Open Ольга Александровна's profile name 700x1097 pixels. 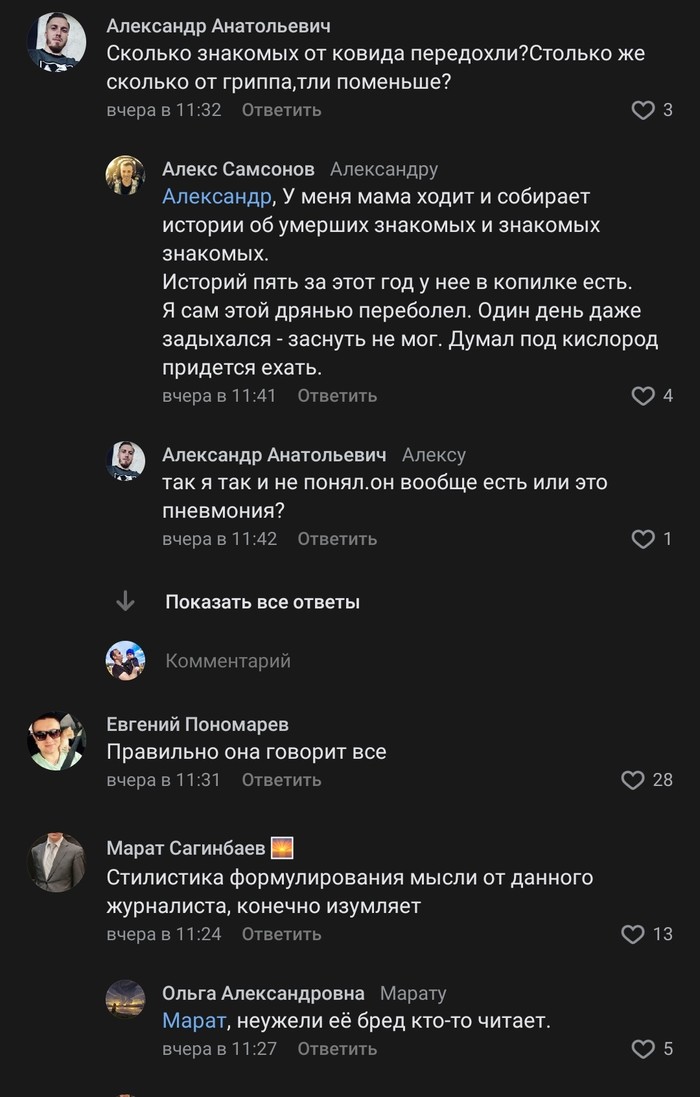(x=263, y=993)
